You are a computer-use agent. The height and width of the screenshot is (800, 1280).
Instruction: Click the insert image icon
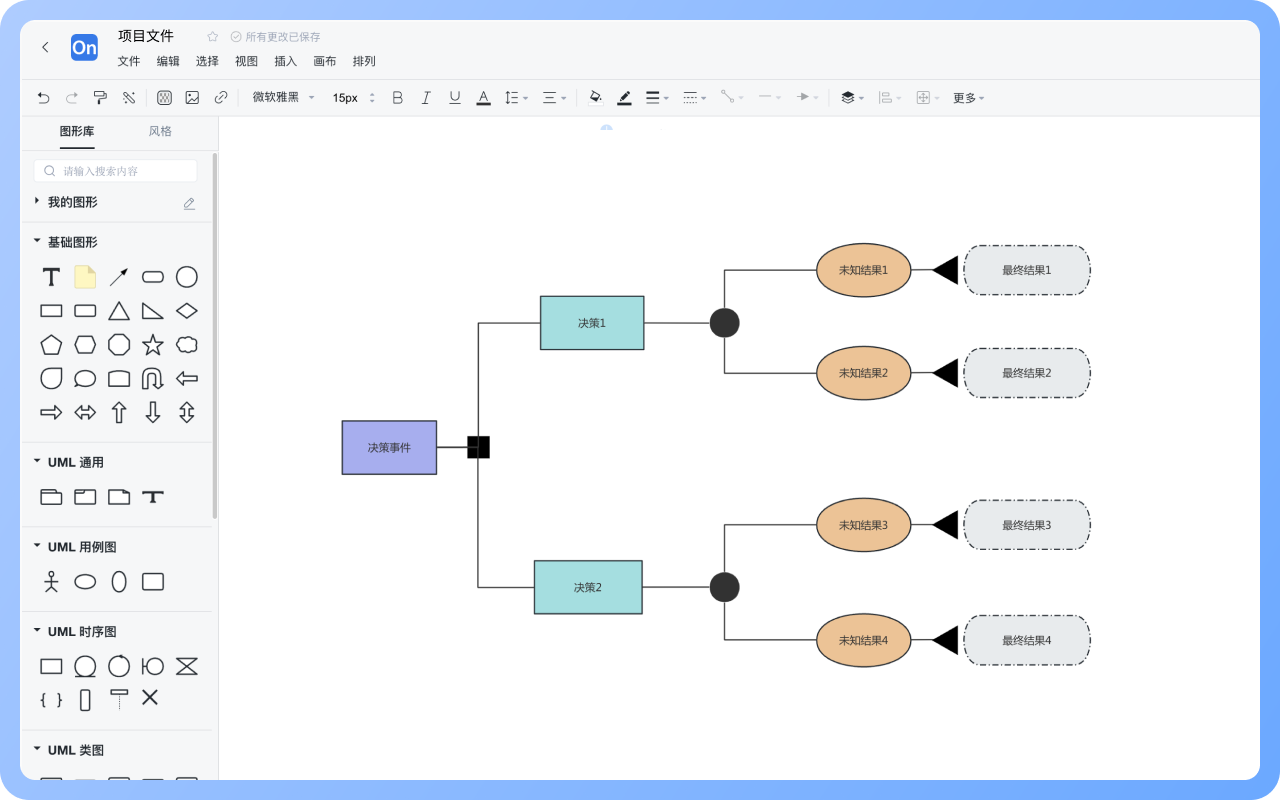coord(192,98)
